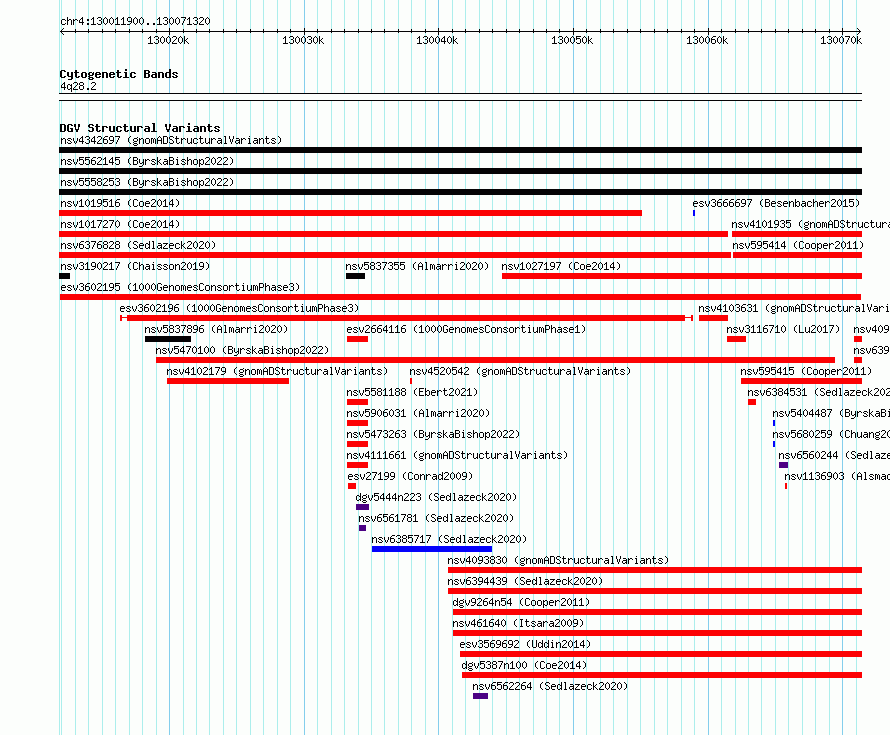Open nsv6560244 Sedlazeck variant label
This screenshot has height=735, width=890.
833,455
